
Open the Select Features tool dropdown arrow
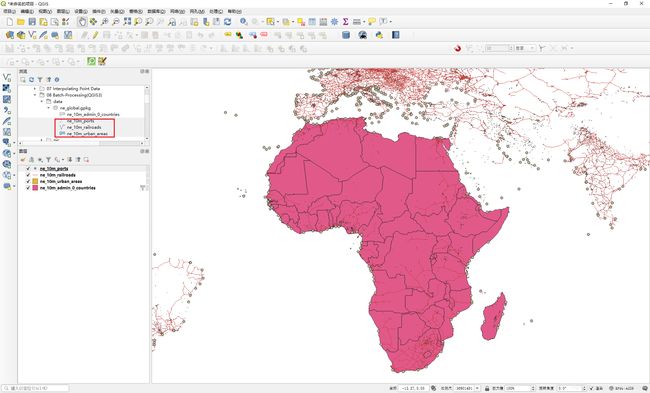(278, 22)
